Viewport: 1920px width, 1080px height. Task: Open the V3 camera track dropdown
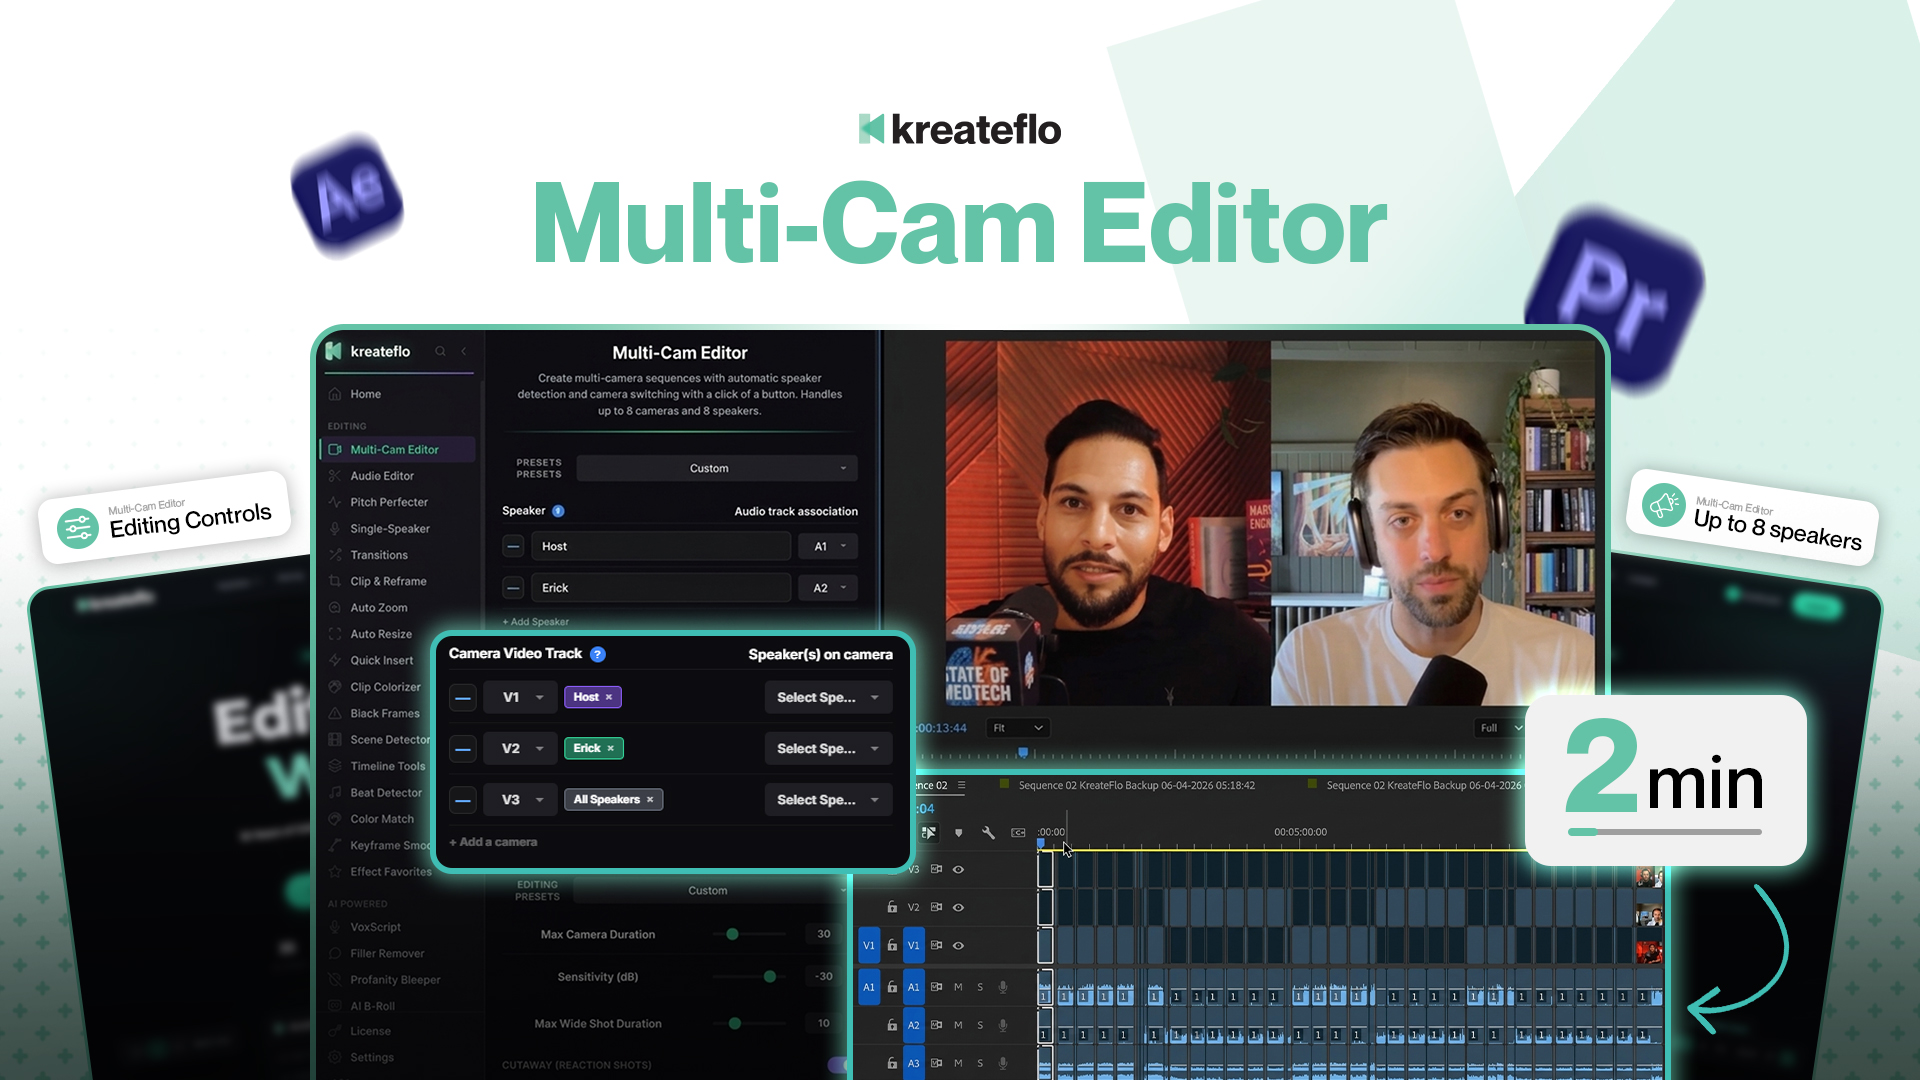pos(520,800)
